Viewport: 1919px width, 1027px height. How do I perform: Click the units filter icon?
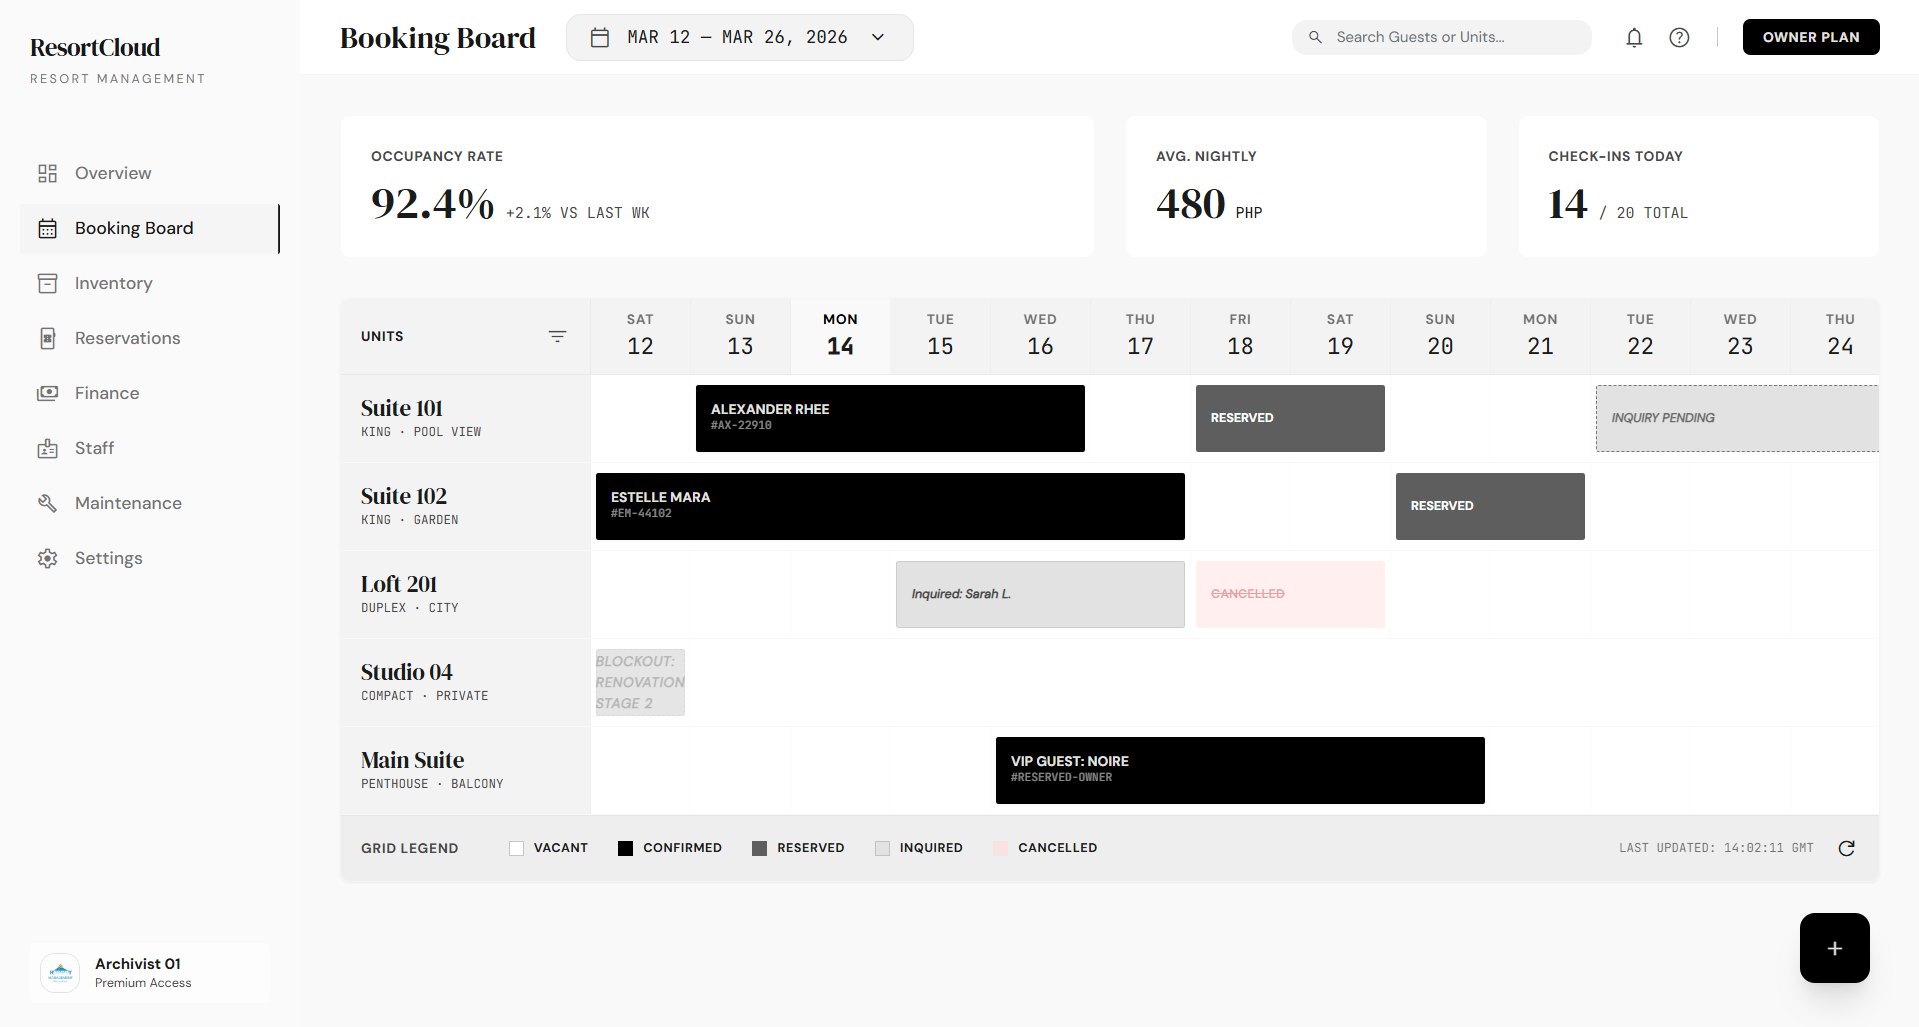coord(557,337)
